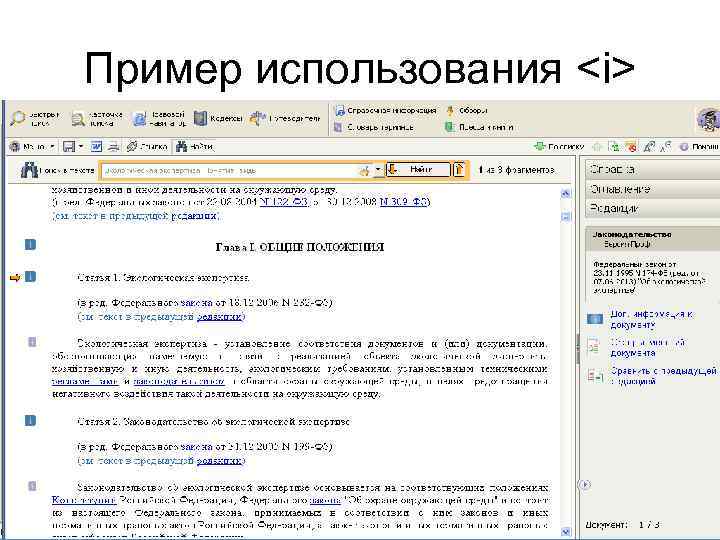The image size is (720, 540).
Task: Click Сравнить с предыдущей редакцией
Action: tap(663, 375)
